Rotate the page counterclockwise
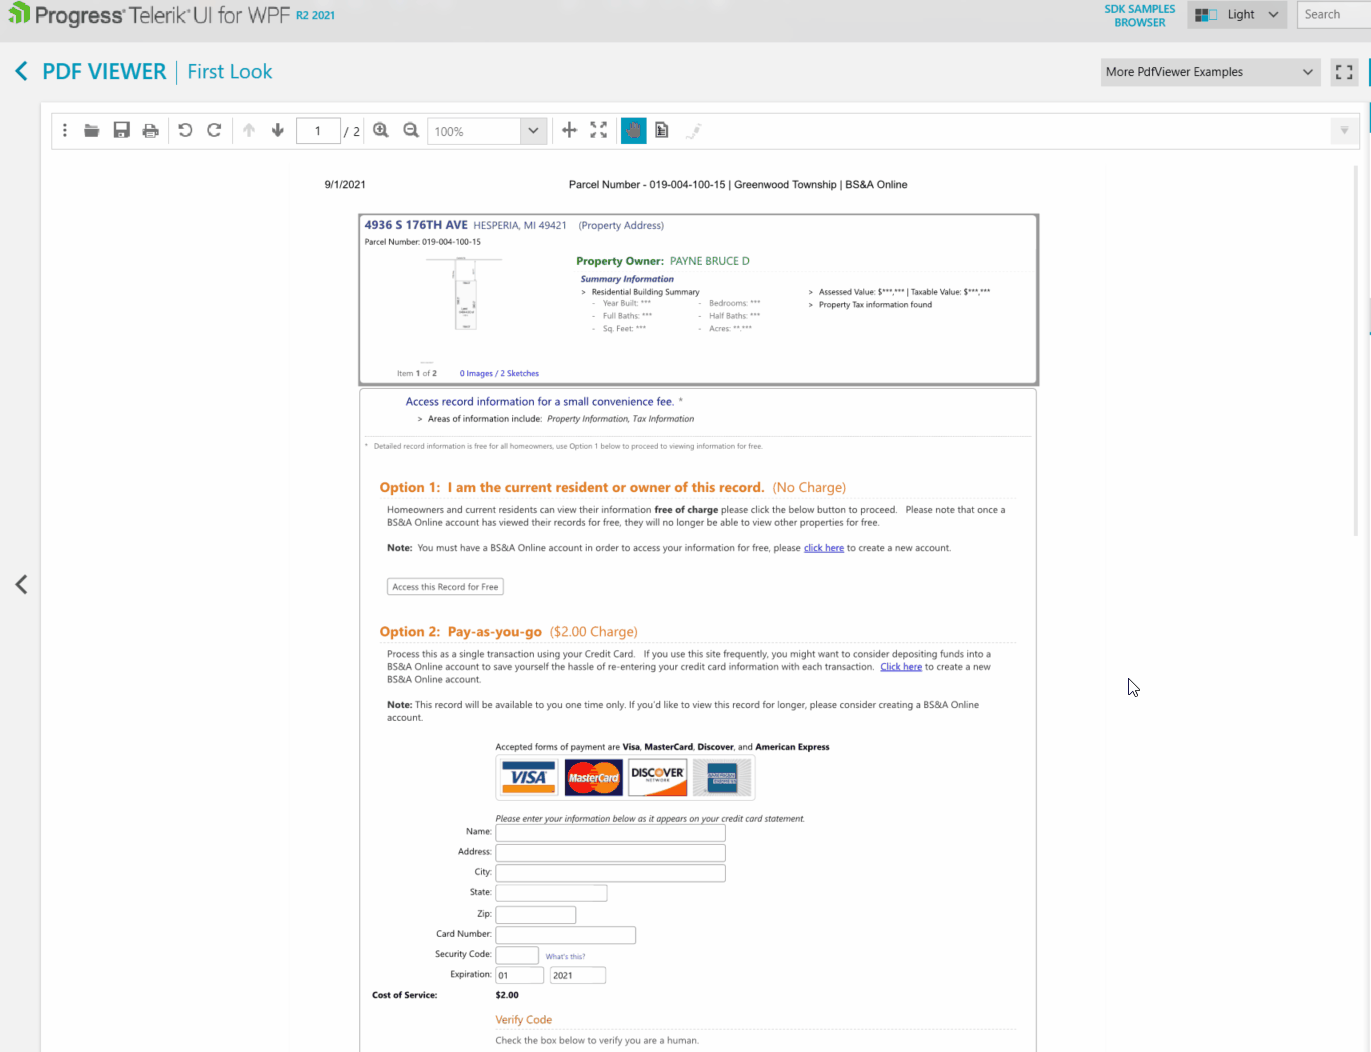The image size is (1371, 1052). (185, 131)
